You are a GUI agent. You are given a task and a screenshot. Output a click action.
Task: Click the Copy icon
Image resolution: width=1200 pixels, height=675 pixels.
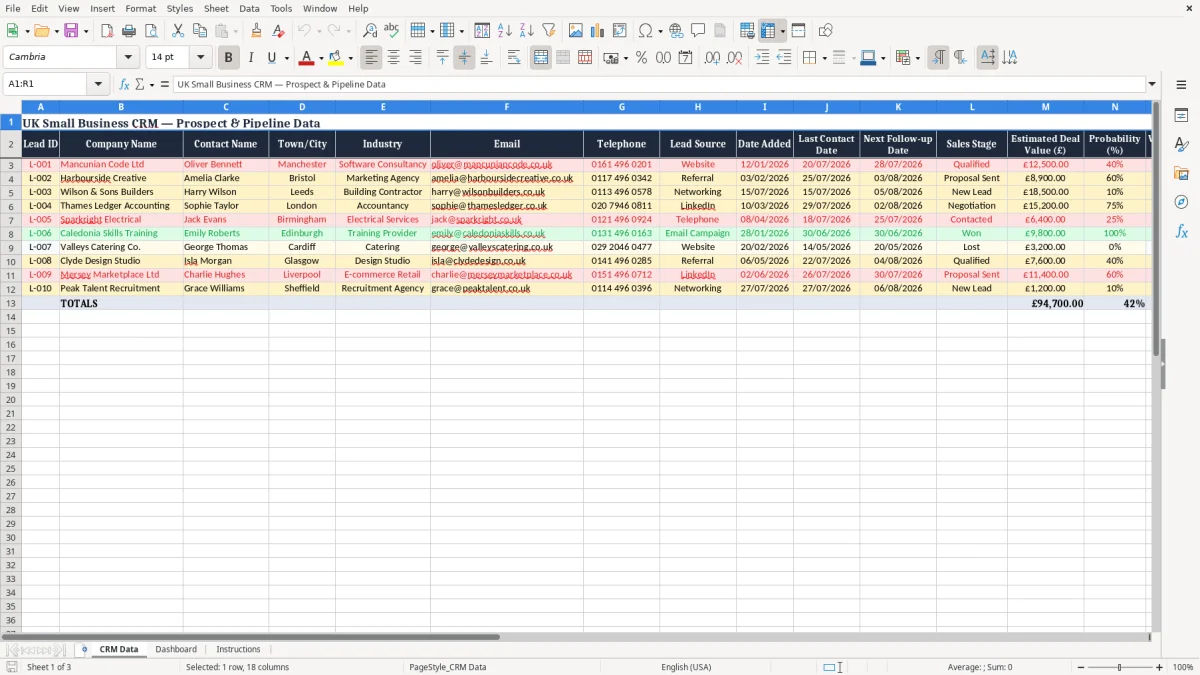pyautogui.click(x=200, y=31)
